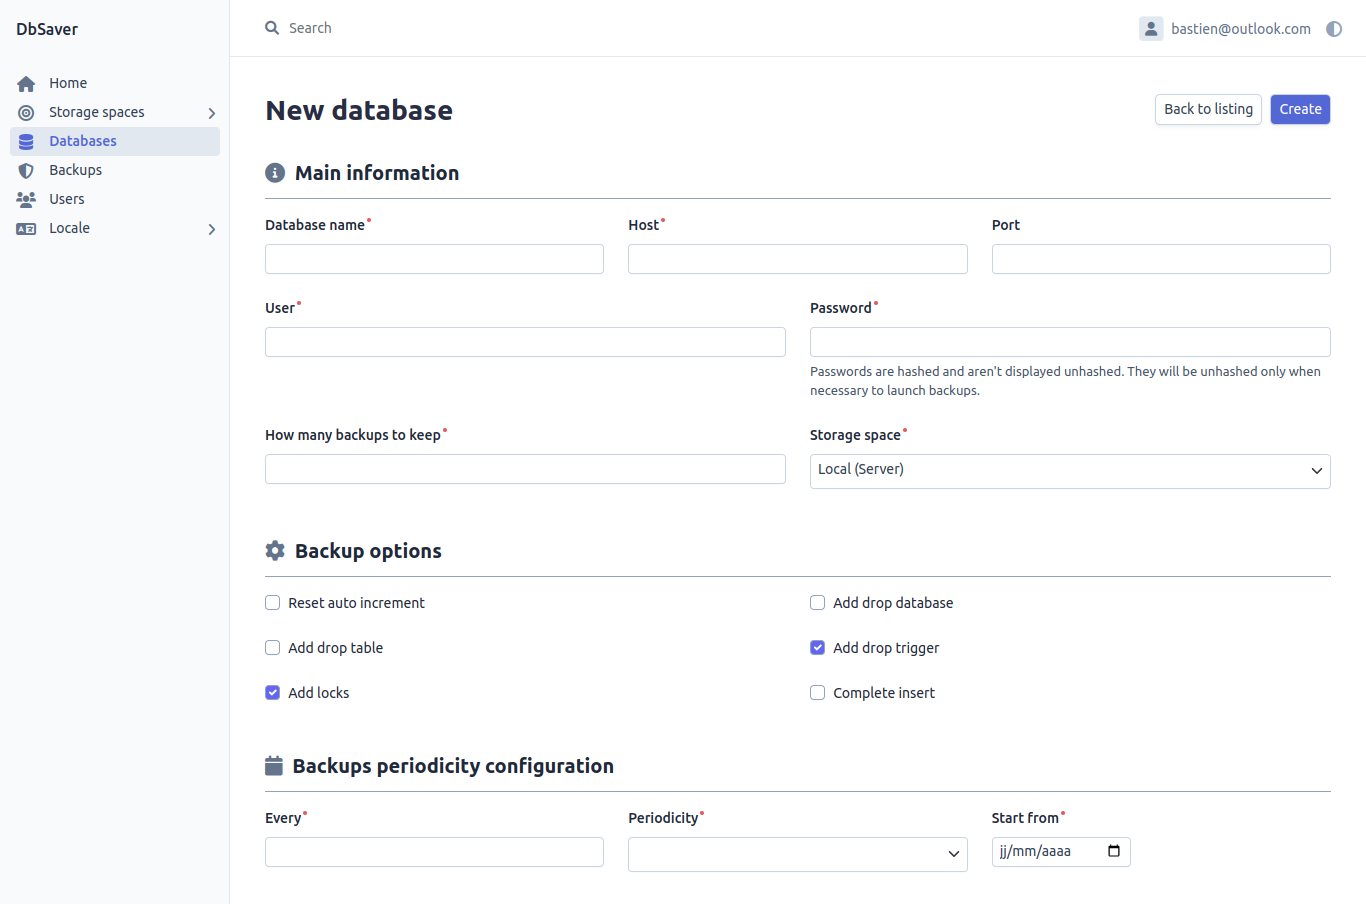This screenshot has height=904, width=1366.
Task: Click Back to listing button
Action: [1208, 109]
